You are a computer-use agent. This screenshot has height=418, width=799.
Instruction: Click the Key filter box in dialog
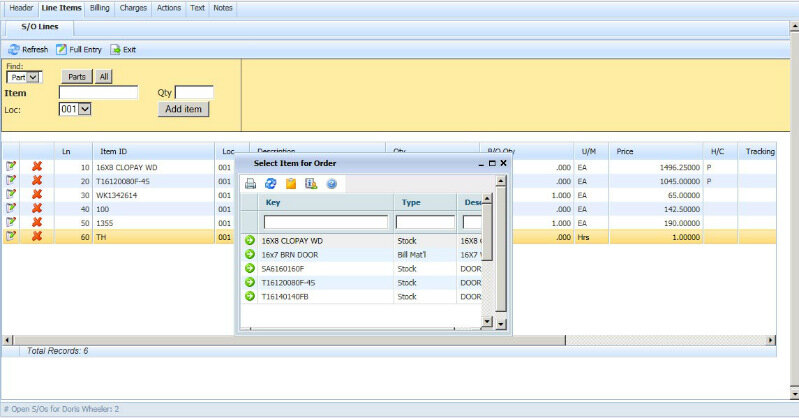click(325, 222)
